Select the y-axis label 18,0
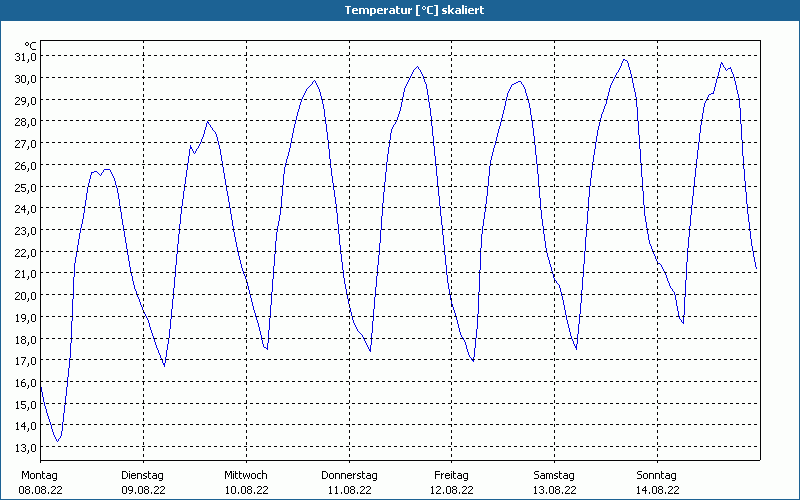The width and height of the screenshot is (800, 500). (x=26, y=340)
